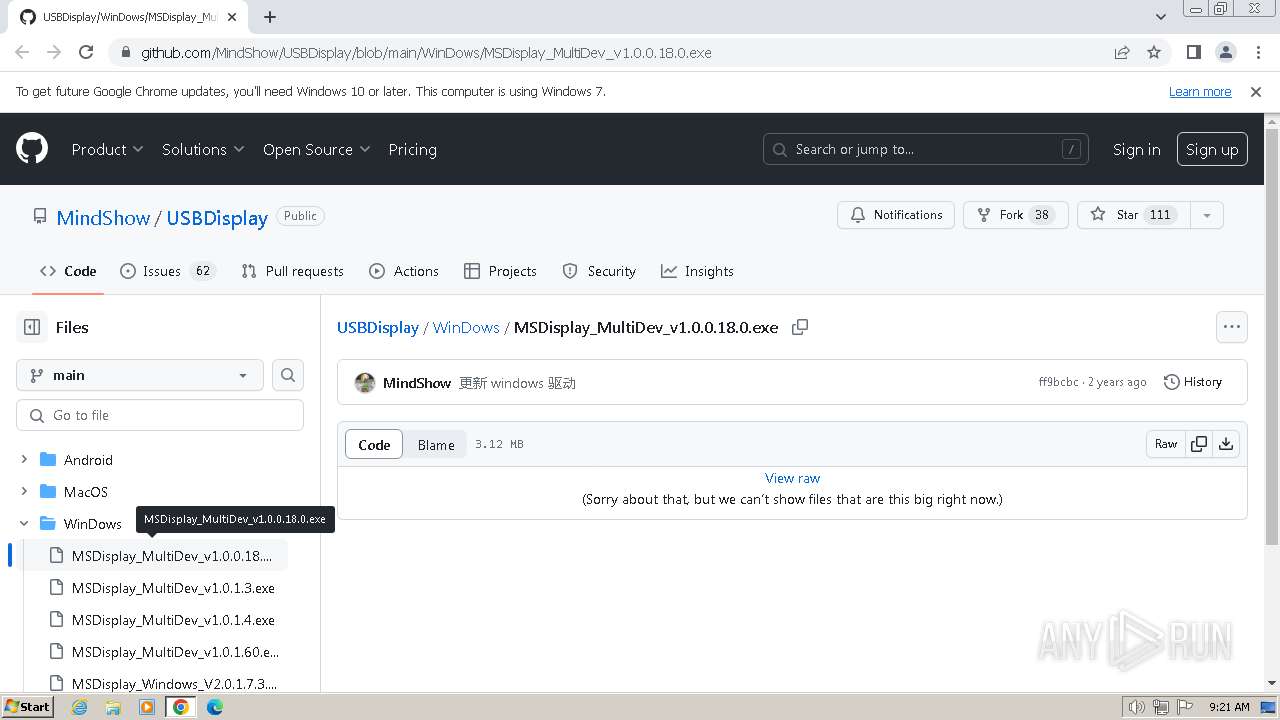This screenshot has width=1280, height=720.
Task: Expand the Product menu
Action: tap(107, 149)
